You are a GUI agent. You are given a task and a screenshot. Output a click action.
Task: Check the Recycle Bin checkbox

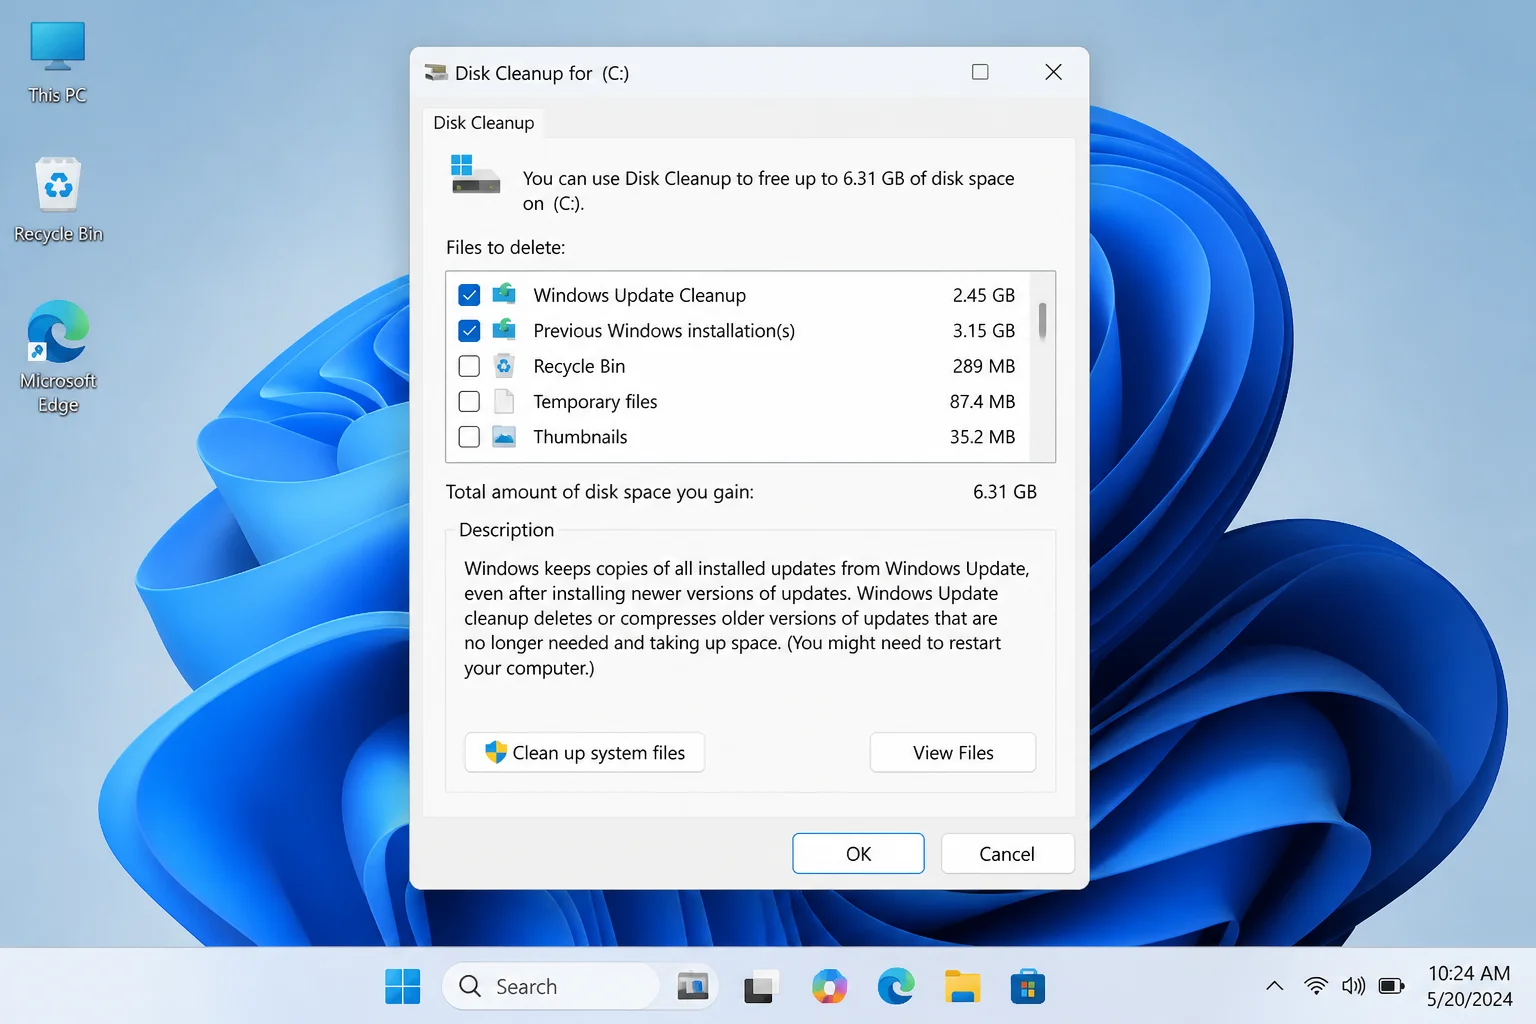click(469, 366)
